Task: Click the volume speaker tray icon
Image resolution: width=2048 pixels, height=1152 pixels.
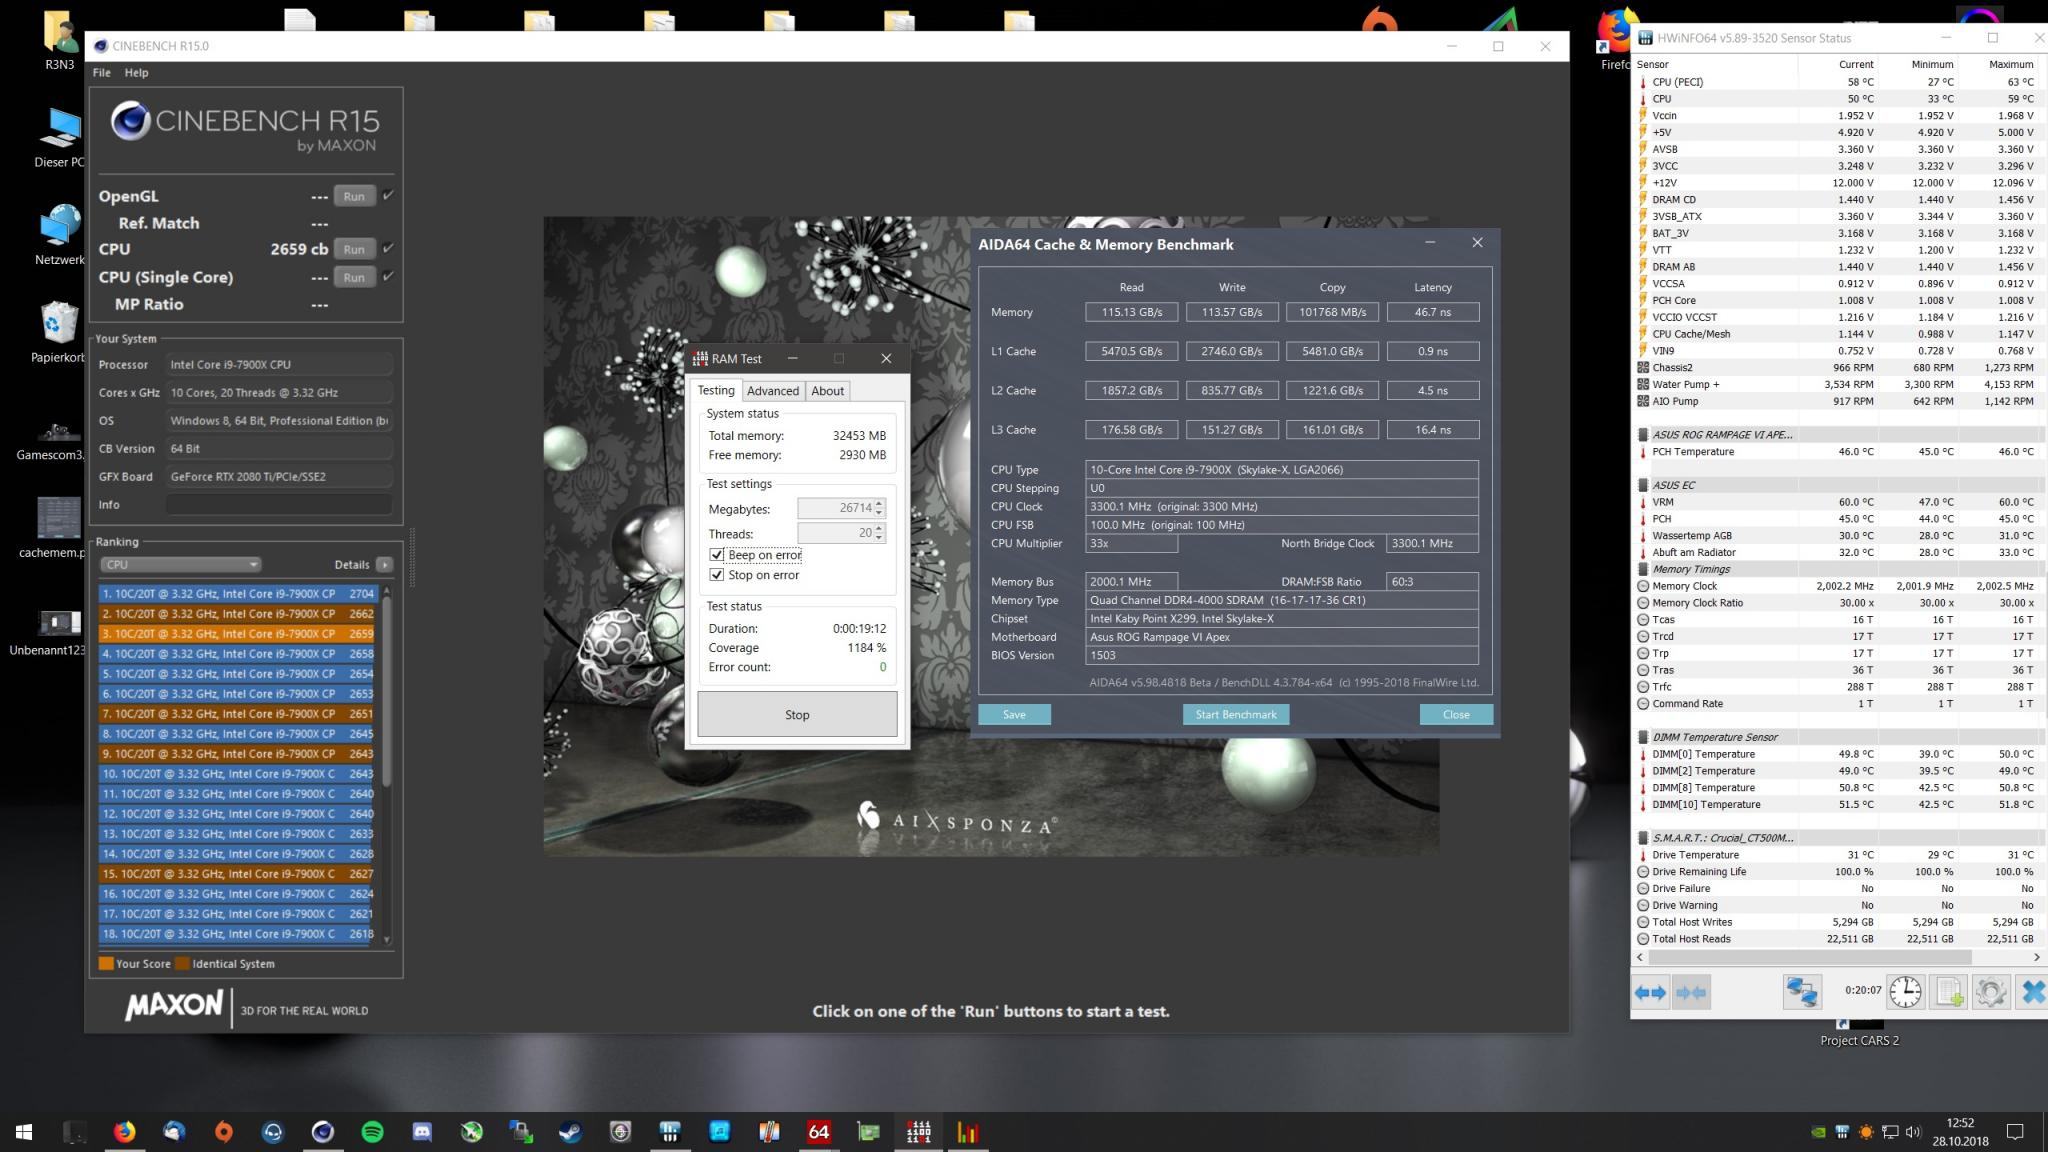Action: pos(1913,1132)
